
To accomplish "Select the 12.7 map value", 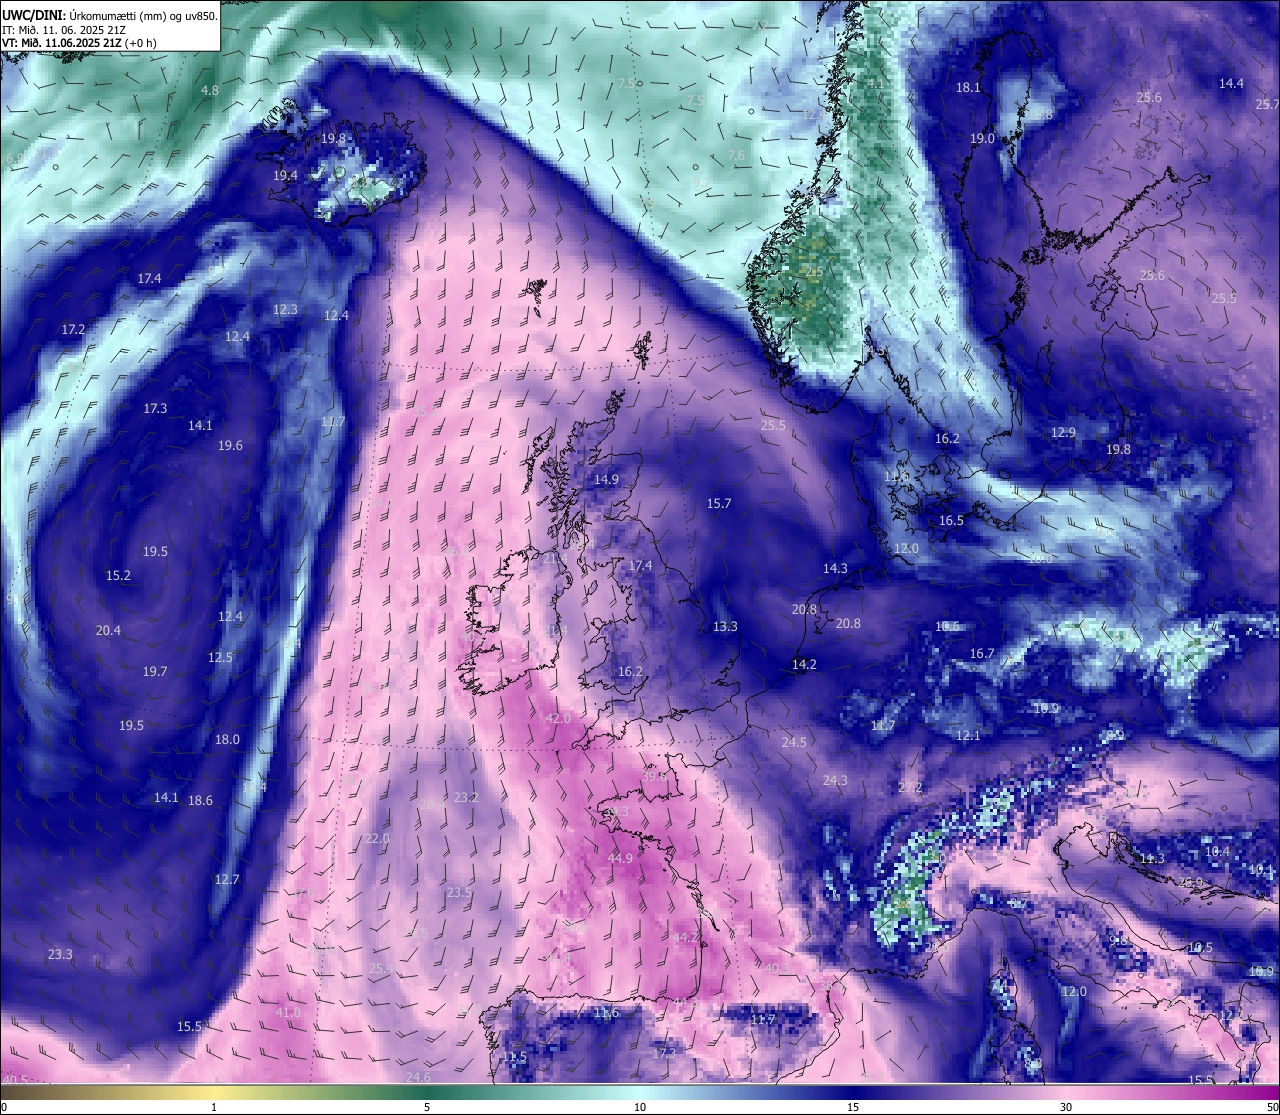I will pyautogui.click(x=227, y=880).
